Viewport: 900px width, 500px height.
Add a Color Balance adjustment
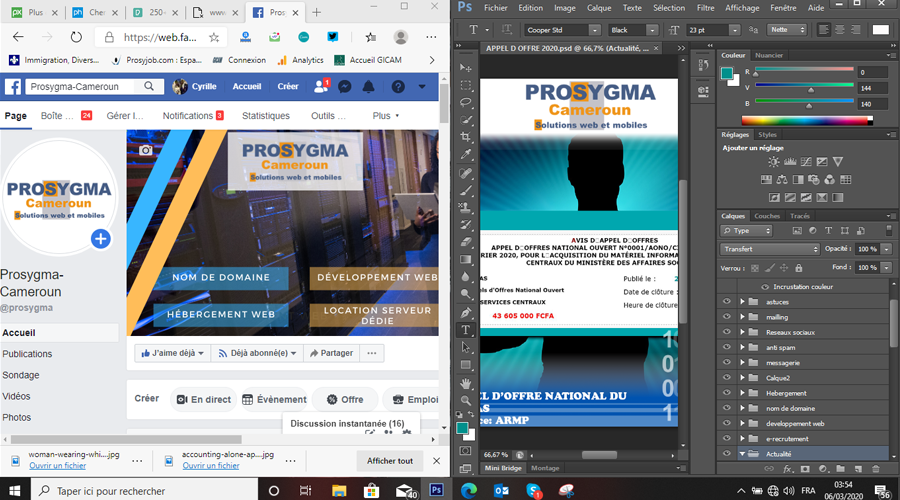(x=782, y=180)
